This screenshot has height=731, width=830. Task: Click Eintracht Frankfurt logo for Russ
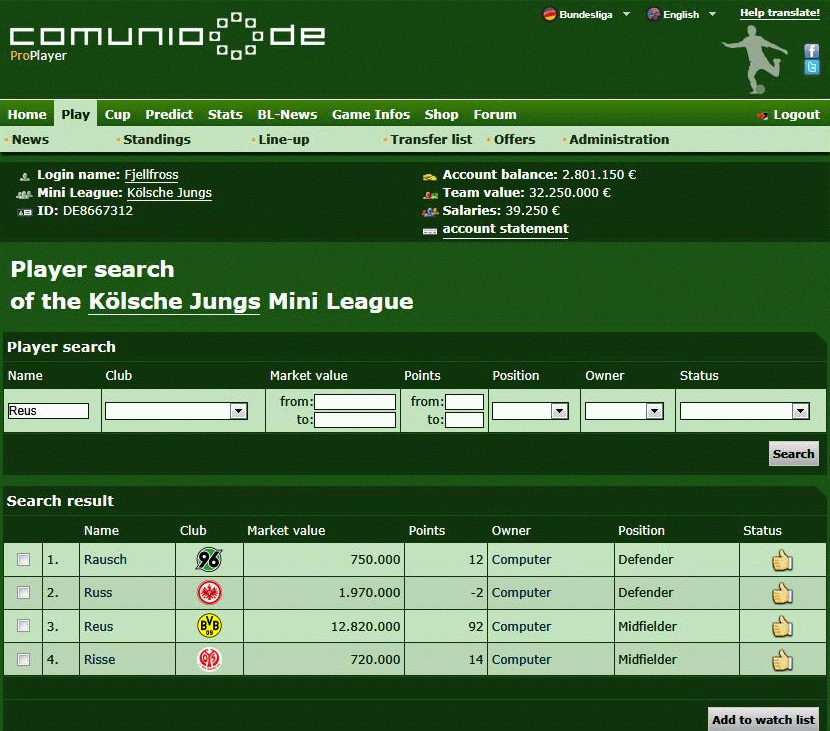pos(209,593)
